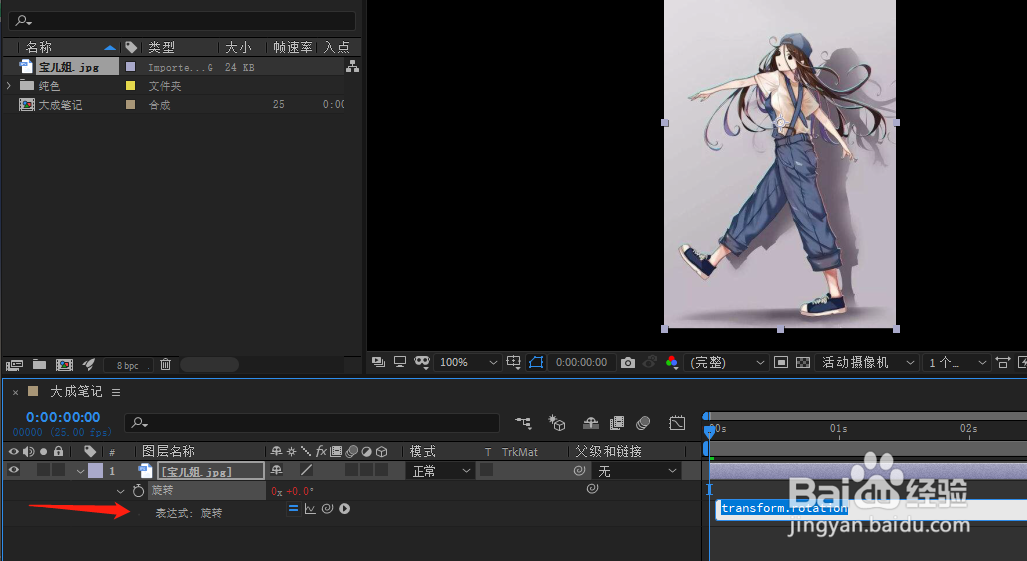This screenshot has width=1027, height=561.
Task: Click primary viewer monitor icon
Action: click(x=400, y=362)
